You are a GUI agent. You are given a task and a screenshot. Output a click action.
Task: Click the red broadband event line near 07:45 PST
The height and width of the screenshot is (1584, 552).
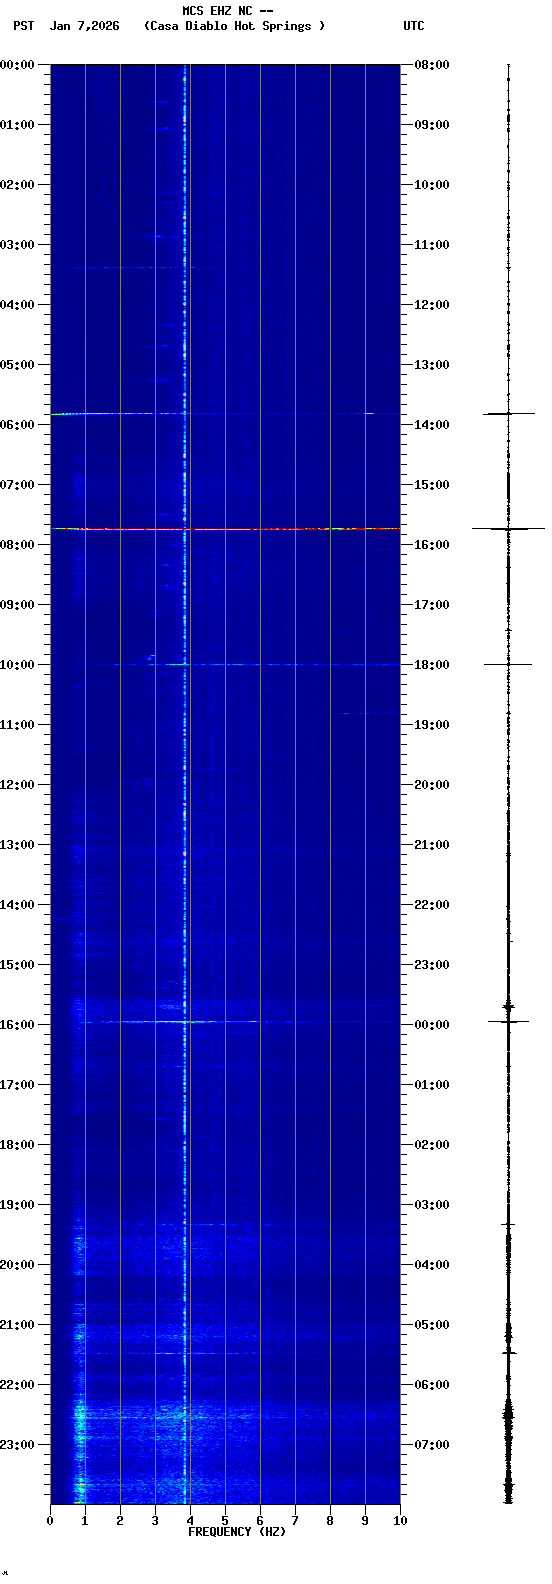click(x=225, y=528)
